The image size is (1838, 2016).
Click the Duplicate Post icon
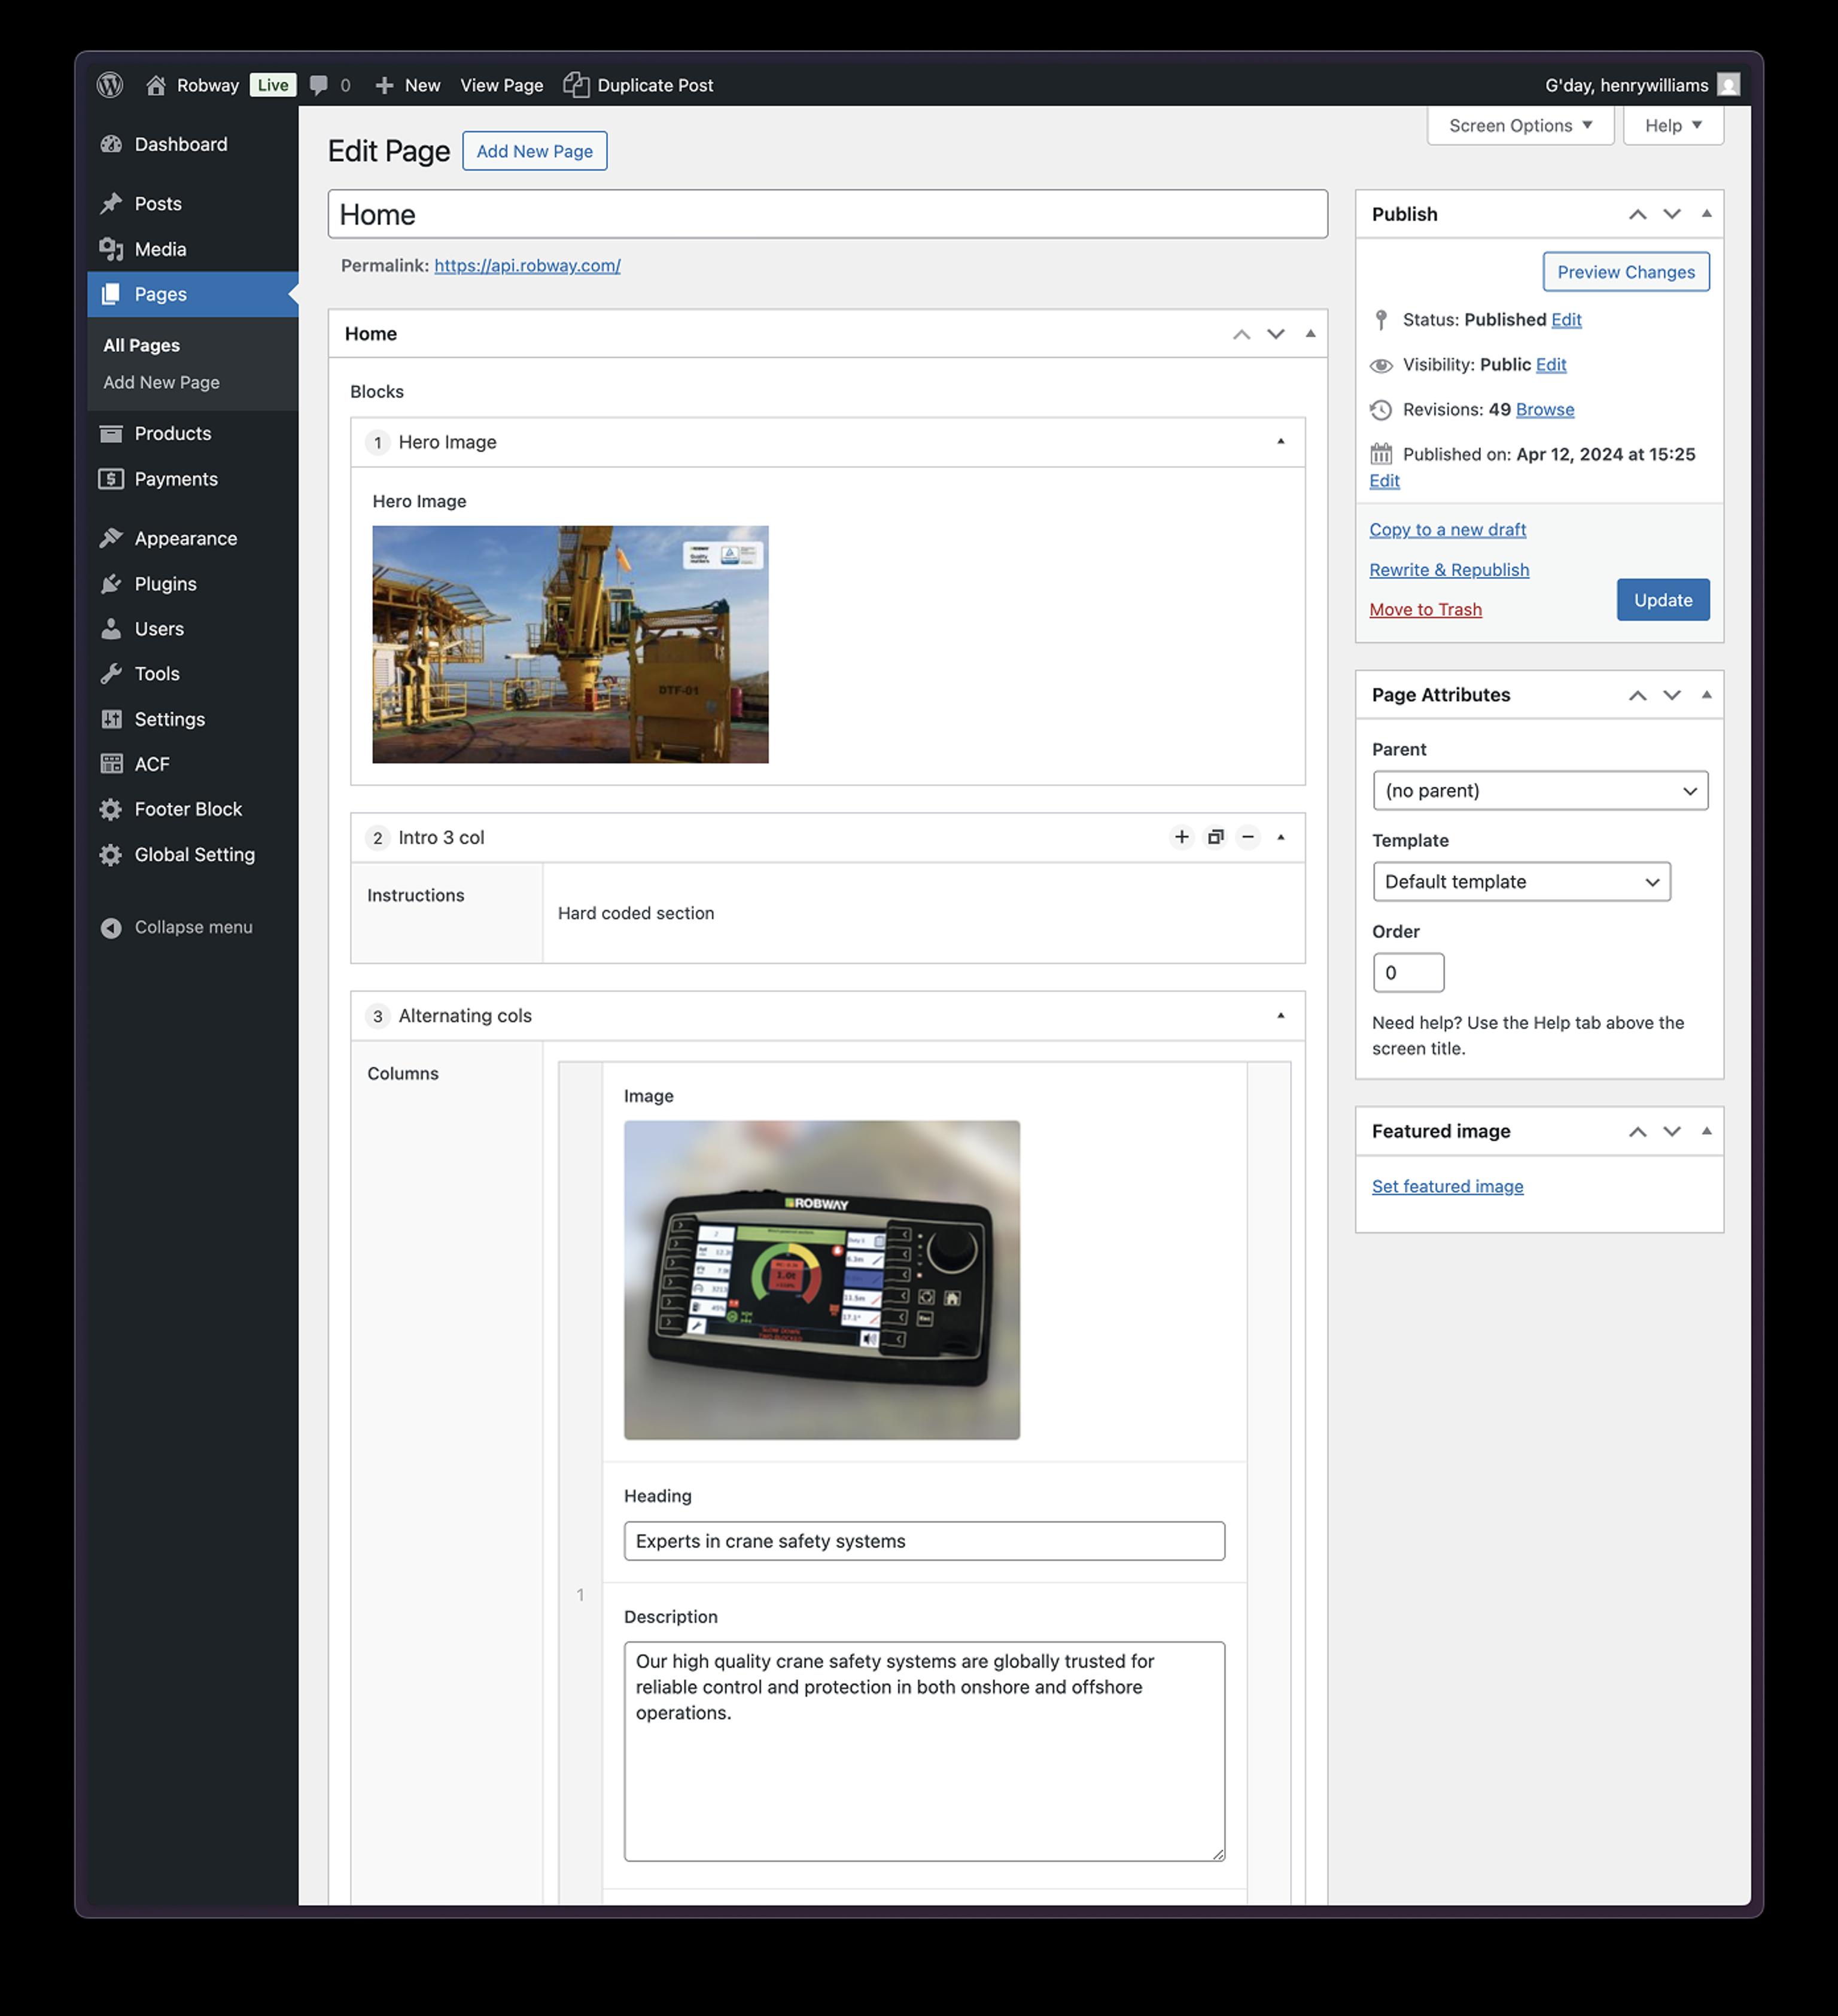[575, 85]
